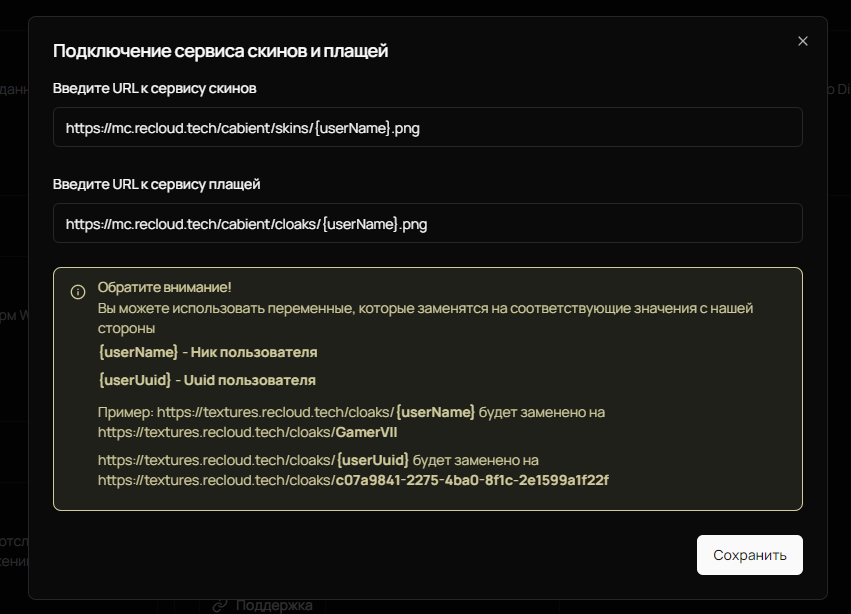Click the info icon in the notice box
This screenshot has height=614, width=851.
click(77, 292)
